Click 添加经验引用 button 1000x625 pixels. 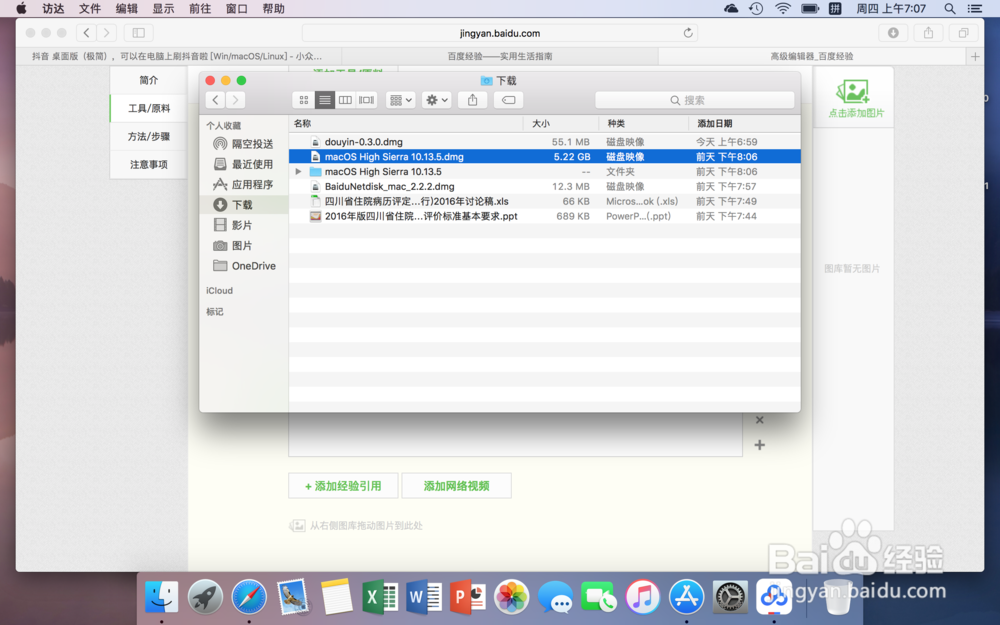pos(343,486)
